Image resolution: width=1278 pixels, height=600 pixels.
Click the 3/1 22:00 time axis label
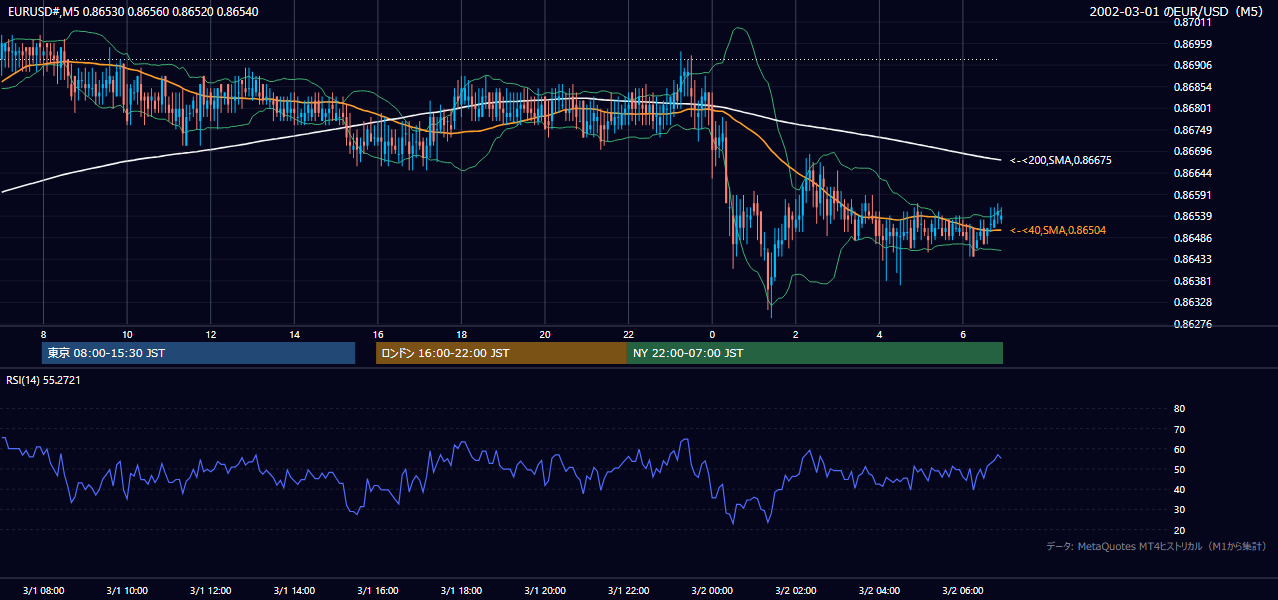(x=628, y=590)
